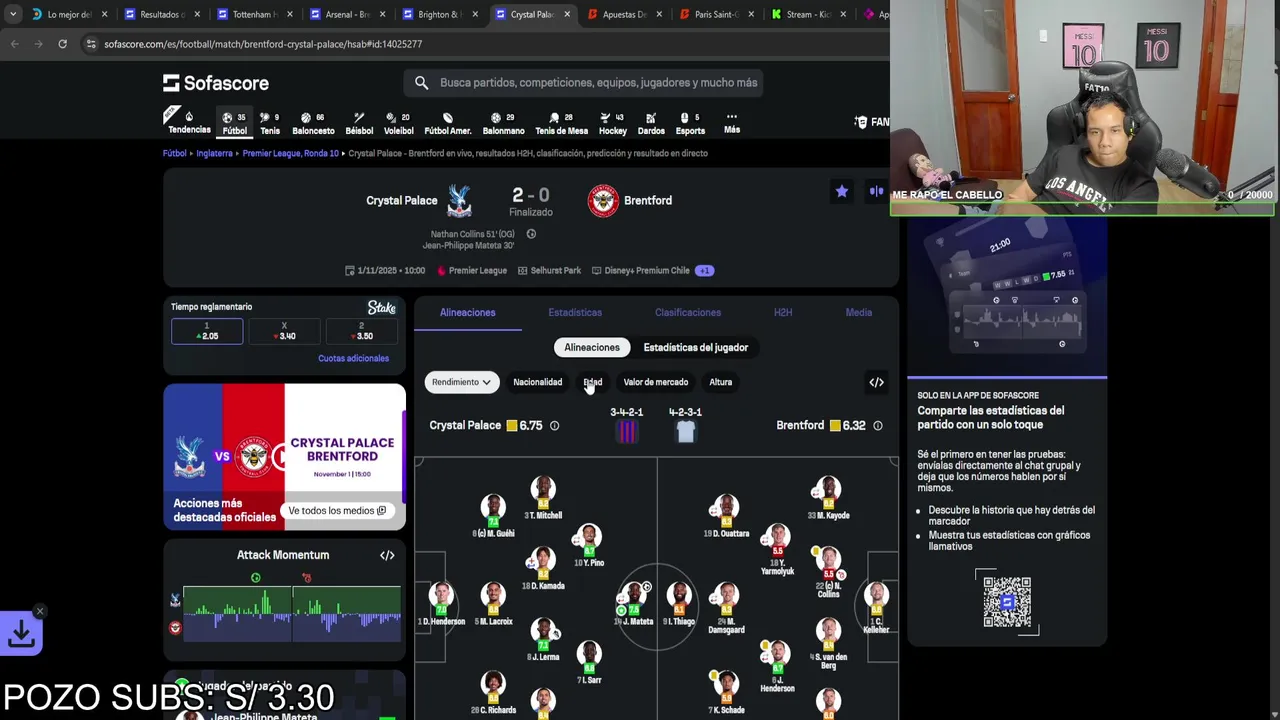Click the Inglaterra breadcrumb link
1280x720 pixels.
pyautogui.click(x=214, y=153)
